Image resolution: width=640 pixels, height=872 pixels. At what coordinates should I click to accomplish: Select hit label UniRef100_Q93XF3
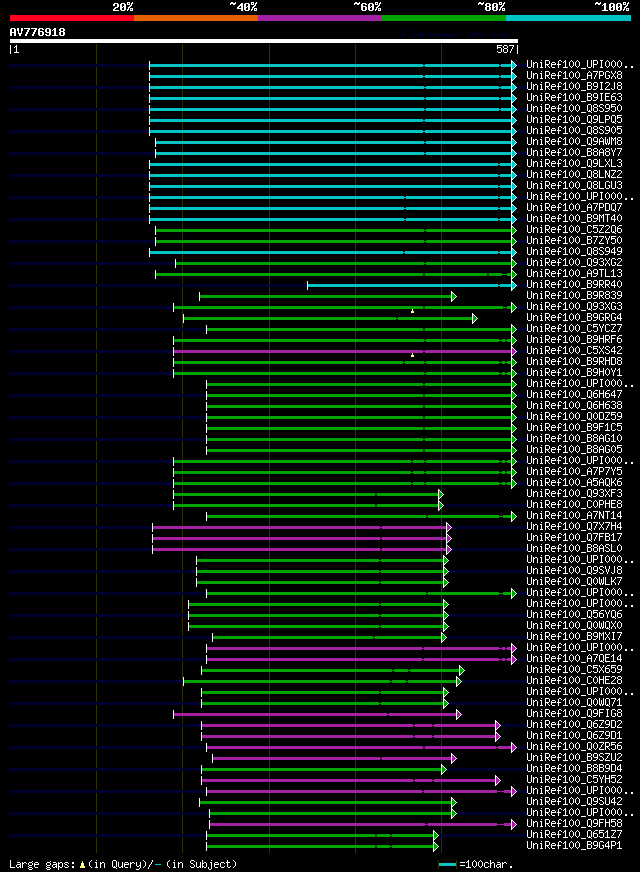[574, 493]
